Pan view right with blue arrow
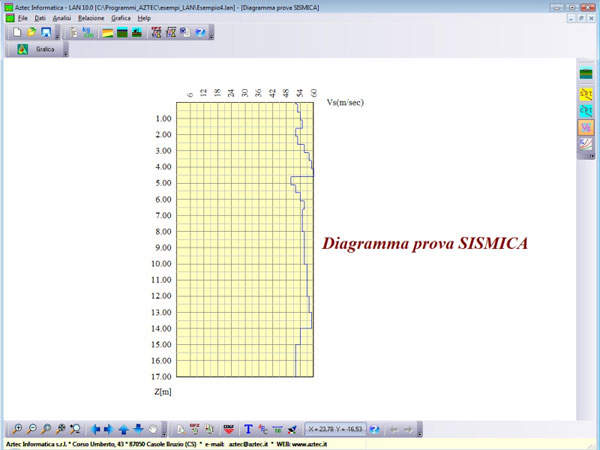 point(109,429)
